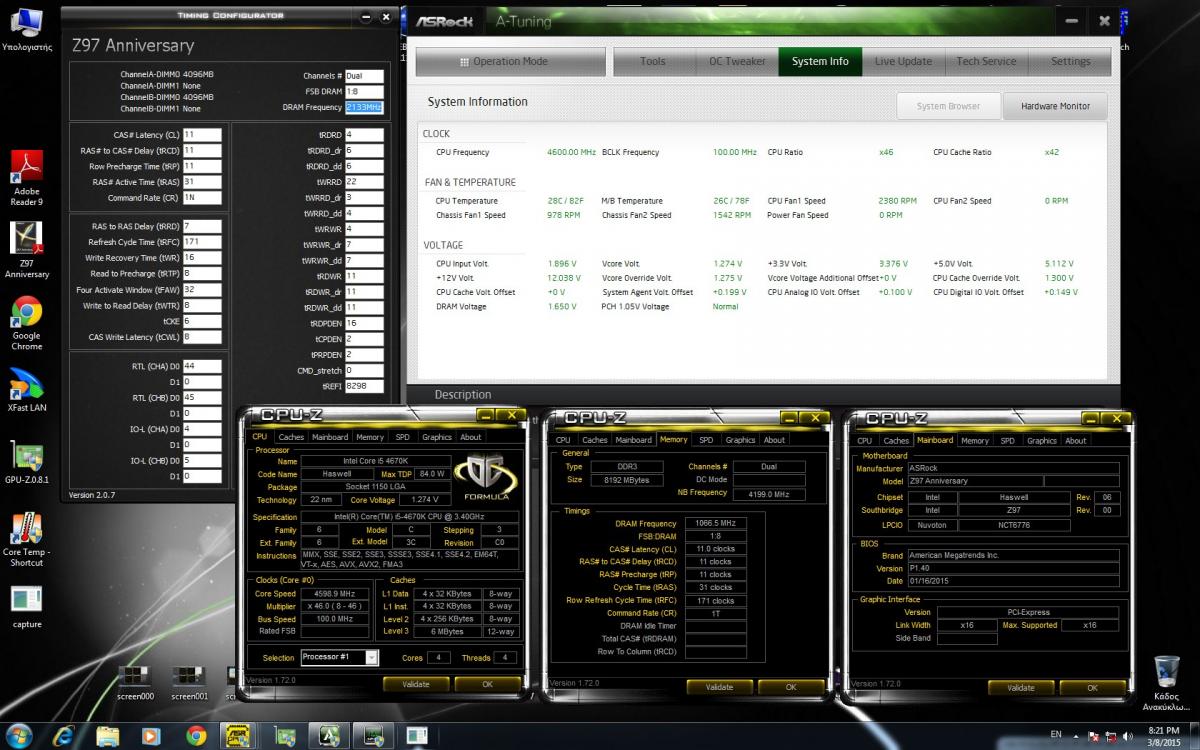1200x750 pixels.
Task: Open CPU tab in the CPU-Z Memory-tab window
Action: pos(563,440)
